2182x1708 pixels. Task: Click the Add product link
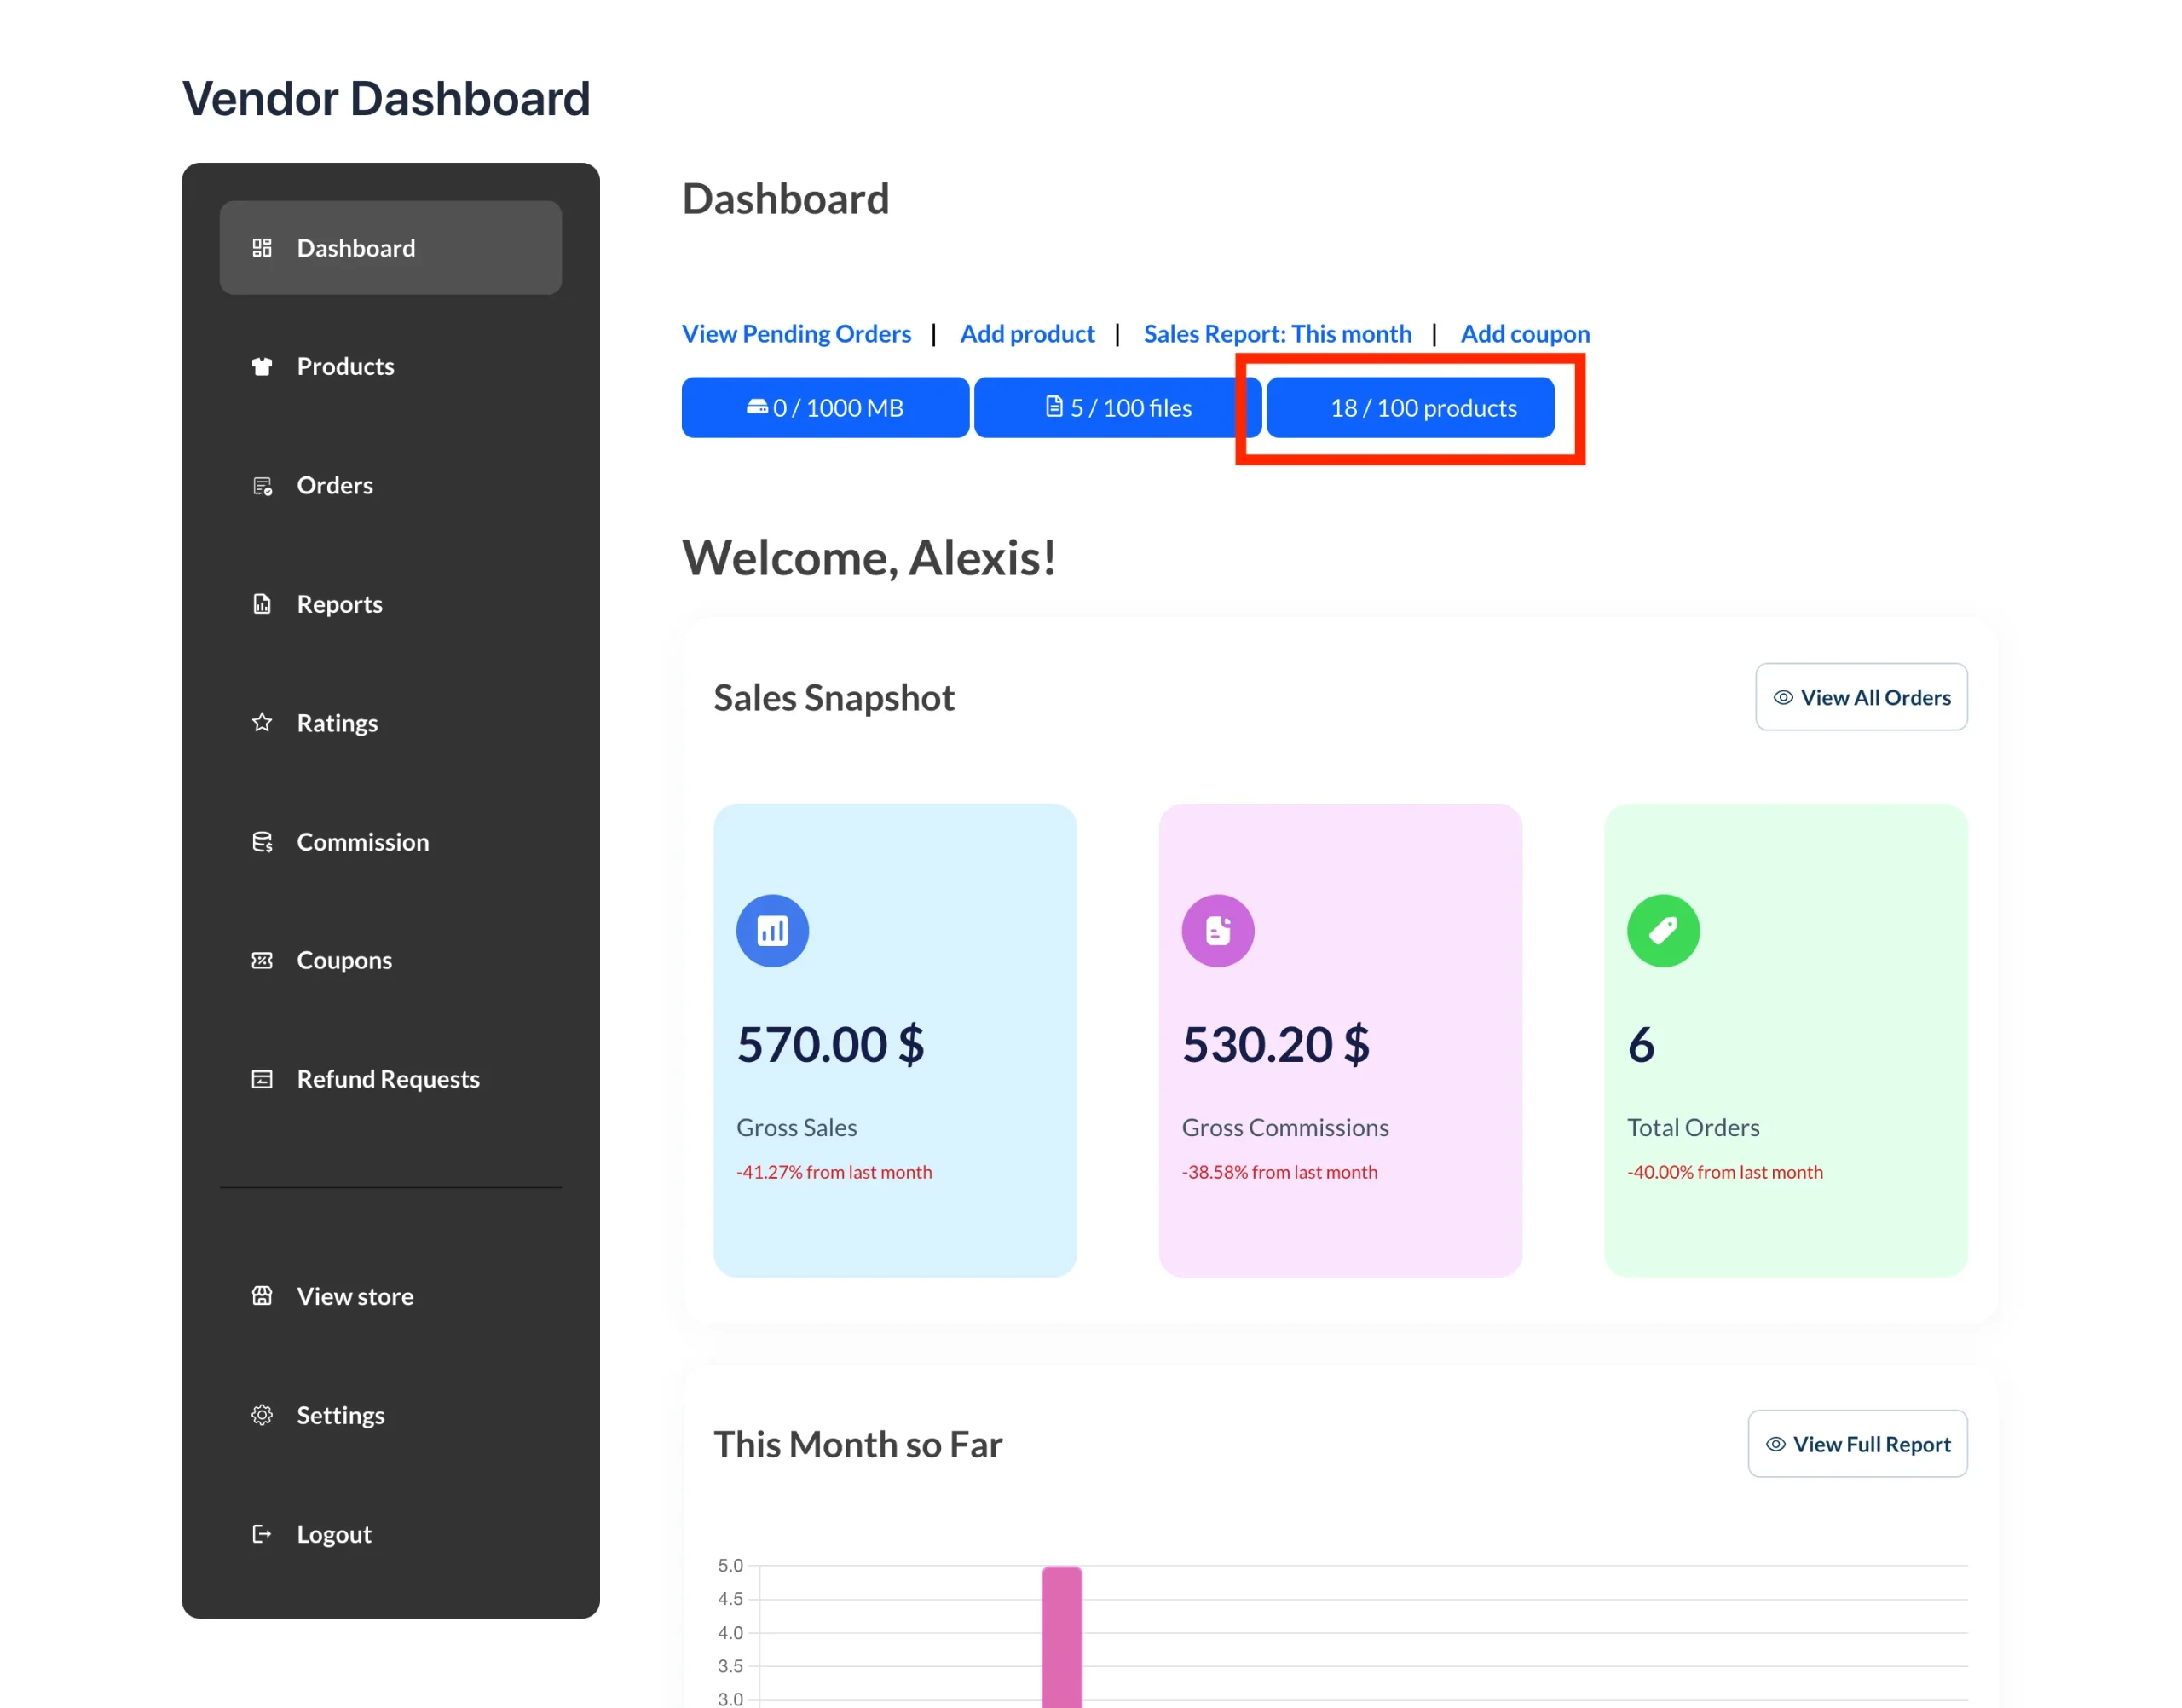click(1027, 333)
